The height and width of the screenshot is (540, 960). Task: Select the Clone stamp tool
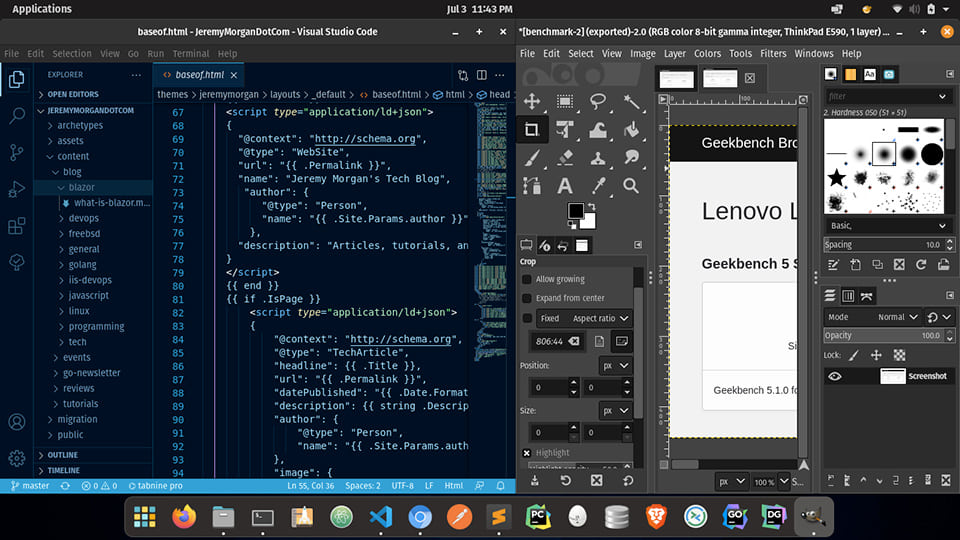[x=598, y=158]
